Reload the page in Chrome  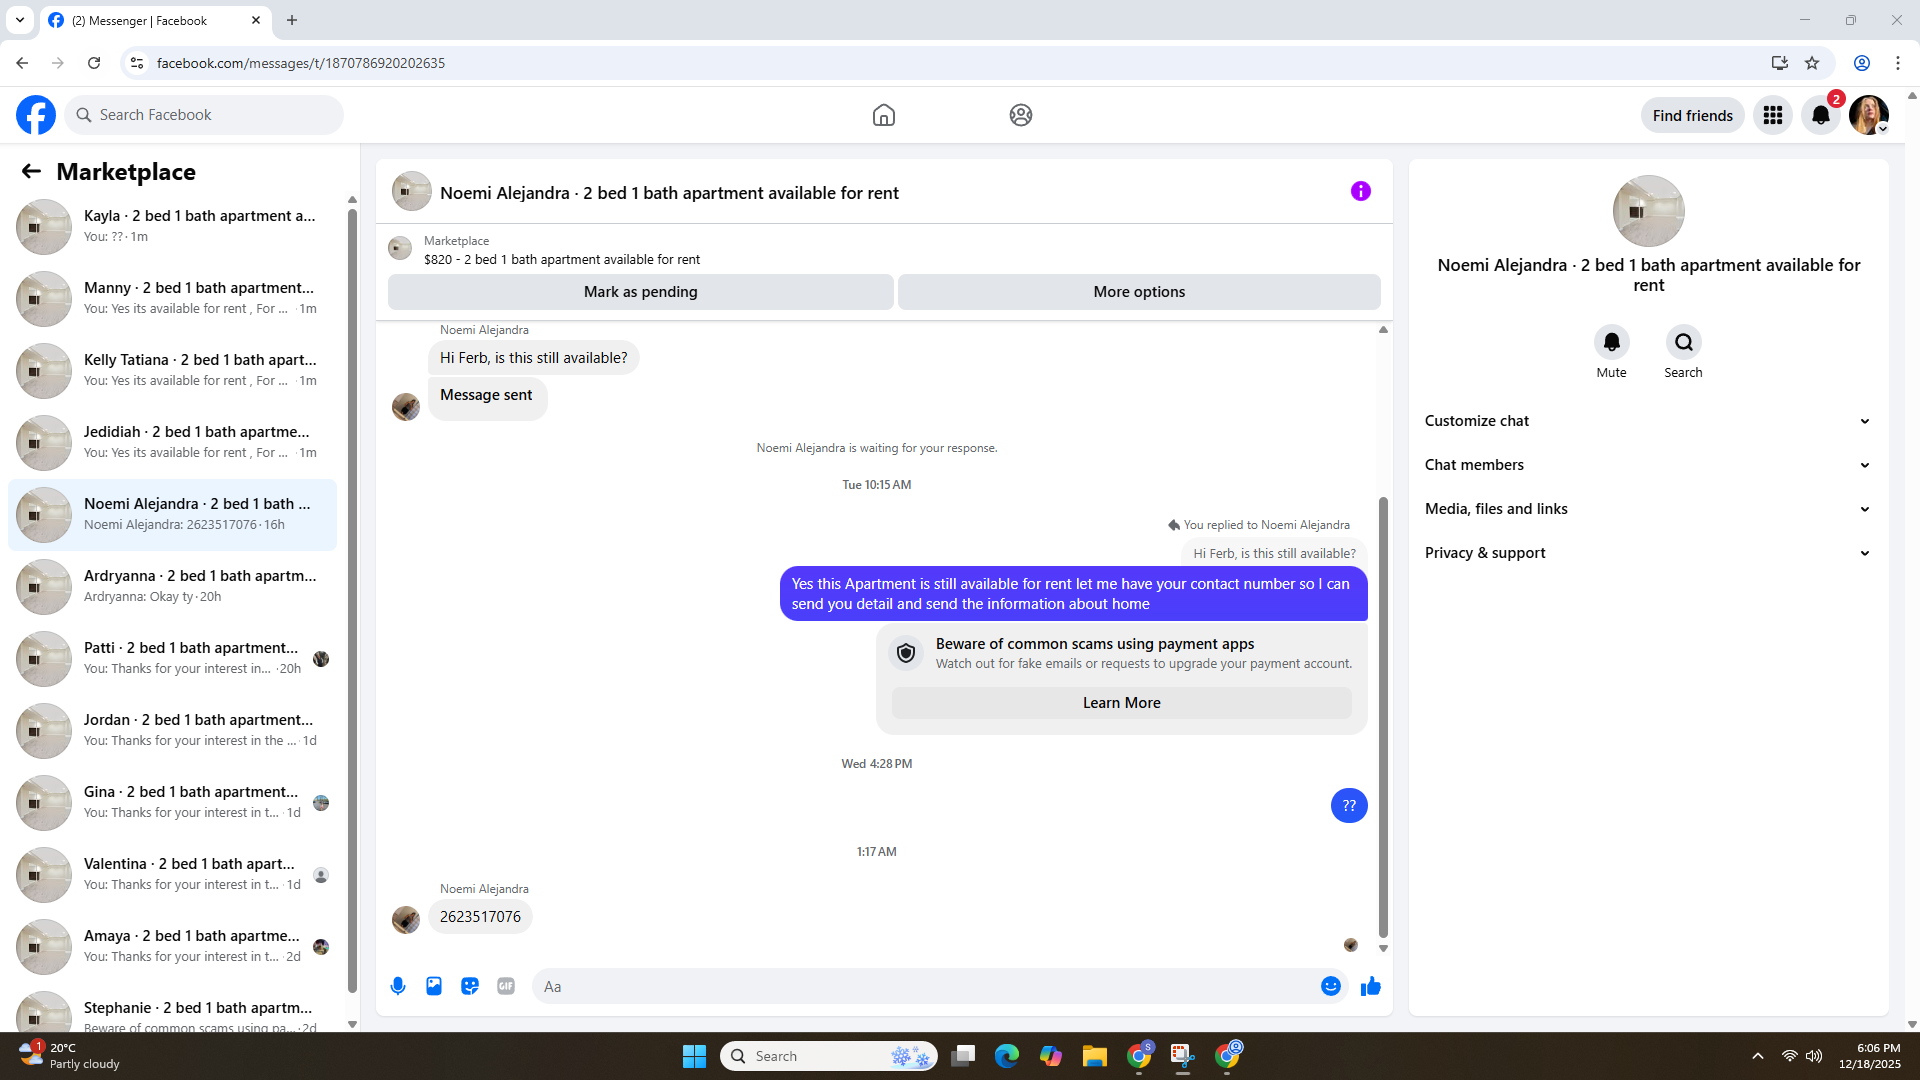(x=94, y=63)
